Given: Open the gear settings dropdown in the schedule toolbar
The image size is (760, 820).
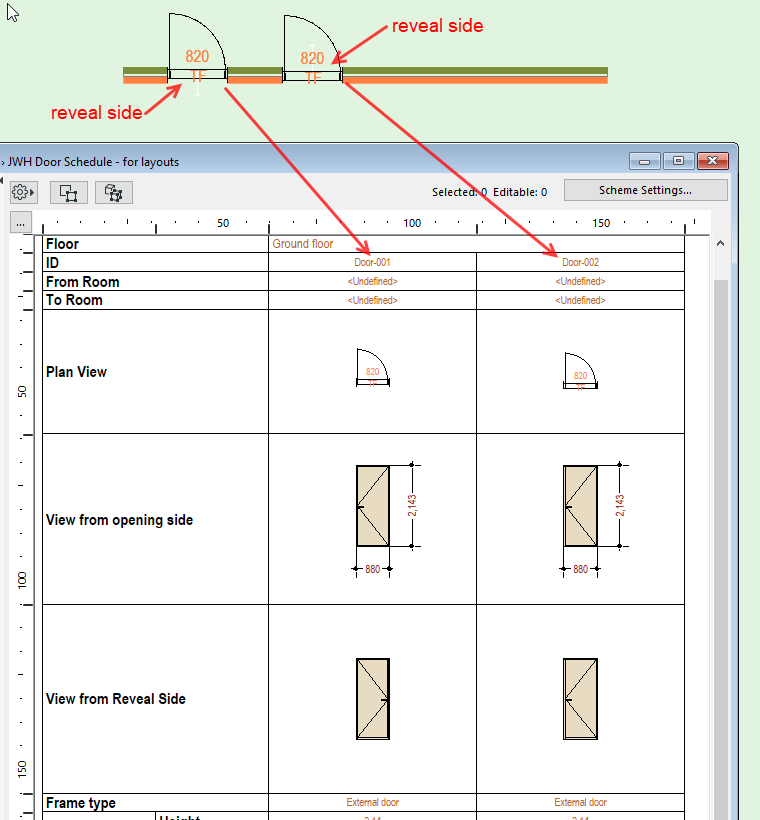Looking at the screenshot, I should click(24, 192).
